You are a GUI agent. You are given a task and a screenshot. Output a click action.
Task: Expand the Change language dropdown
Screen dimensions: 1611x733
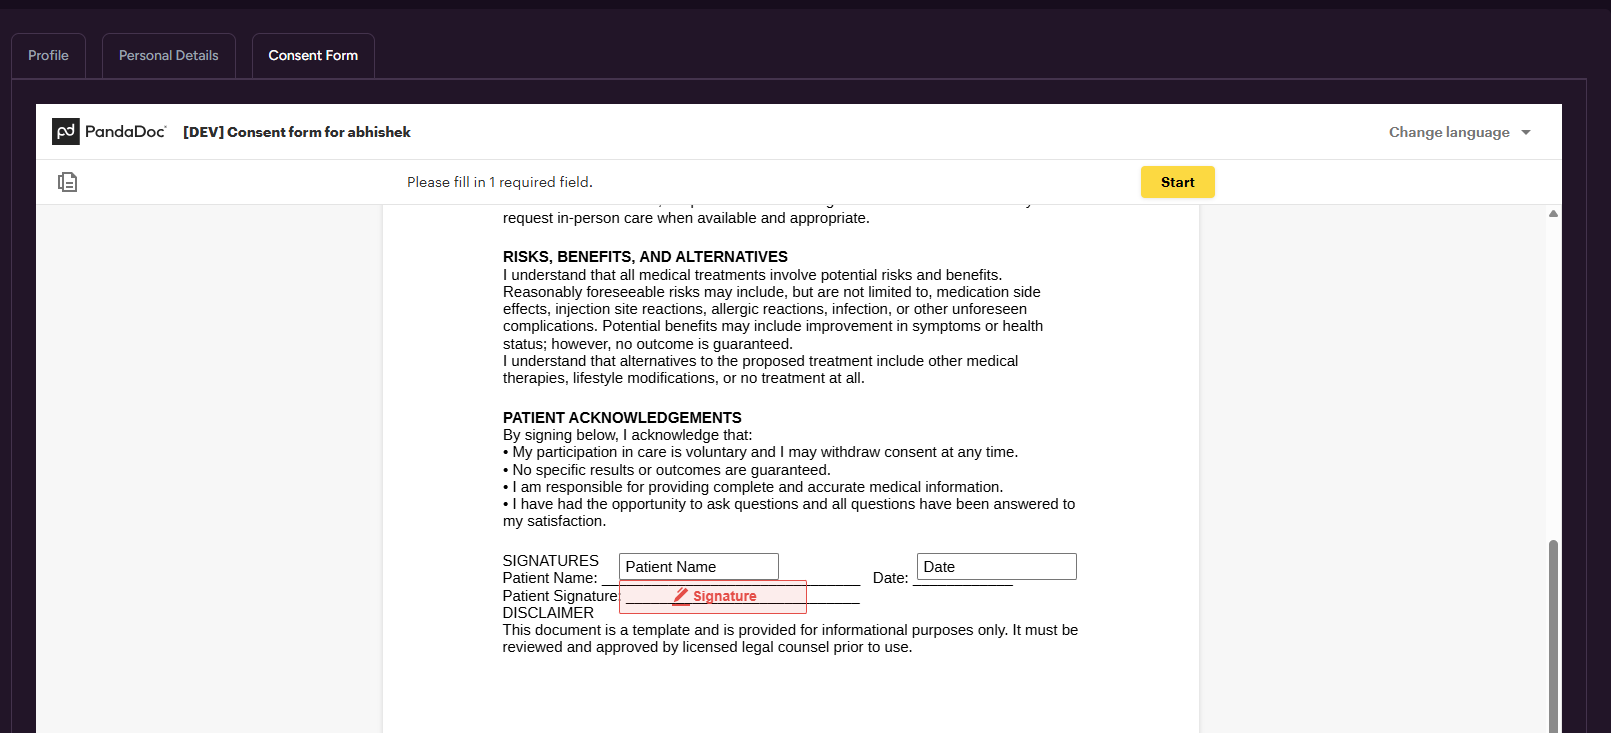(1459, 132)
